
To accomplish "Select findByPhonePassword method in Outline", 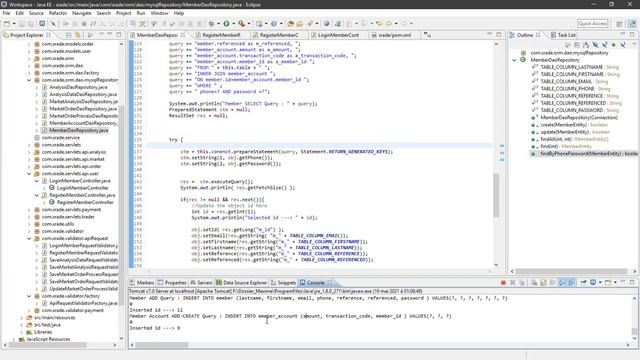I will [584, 153].
